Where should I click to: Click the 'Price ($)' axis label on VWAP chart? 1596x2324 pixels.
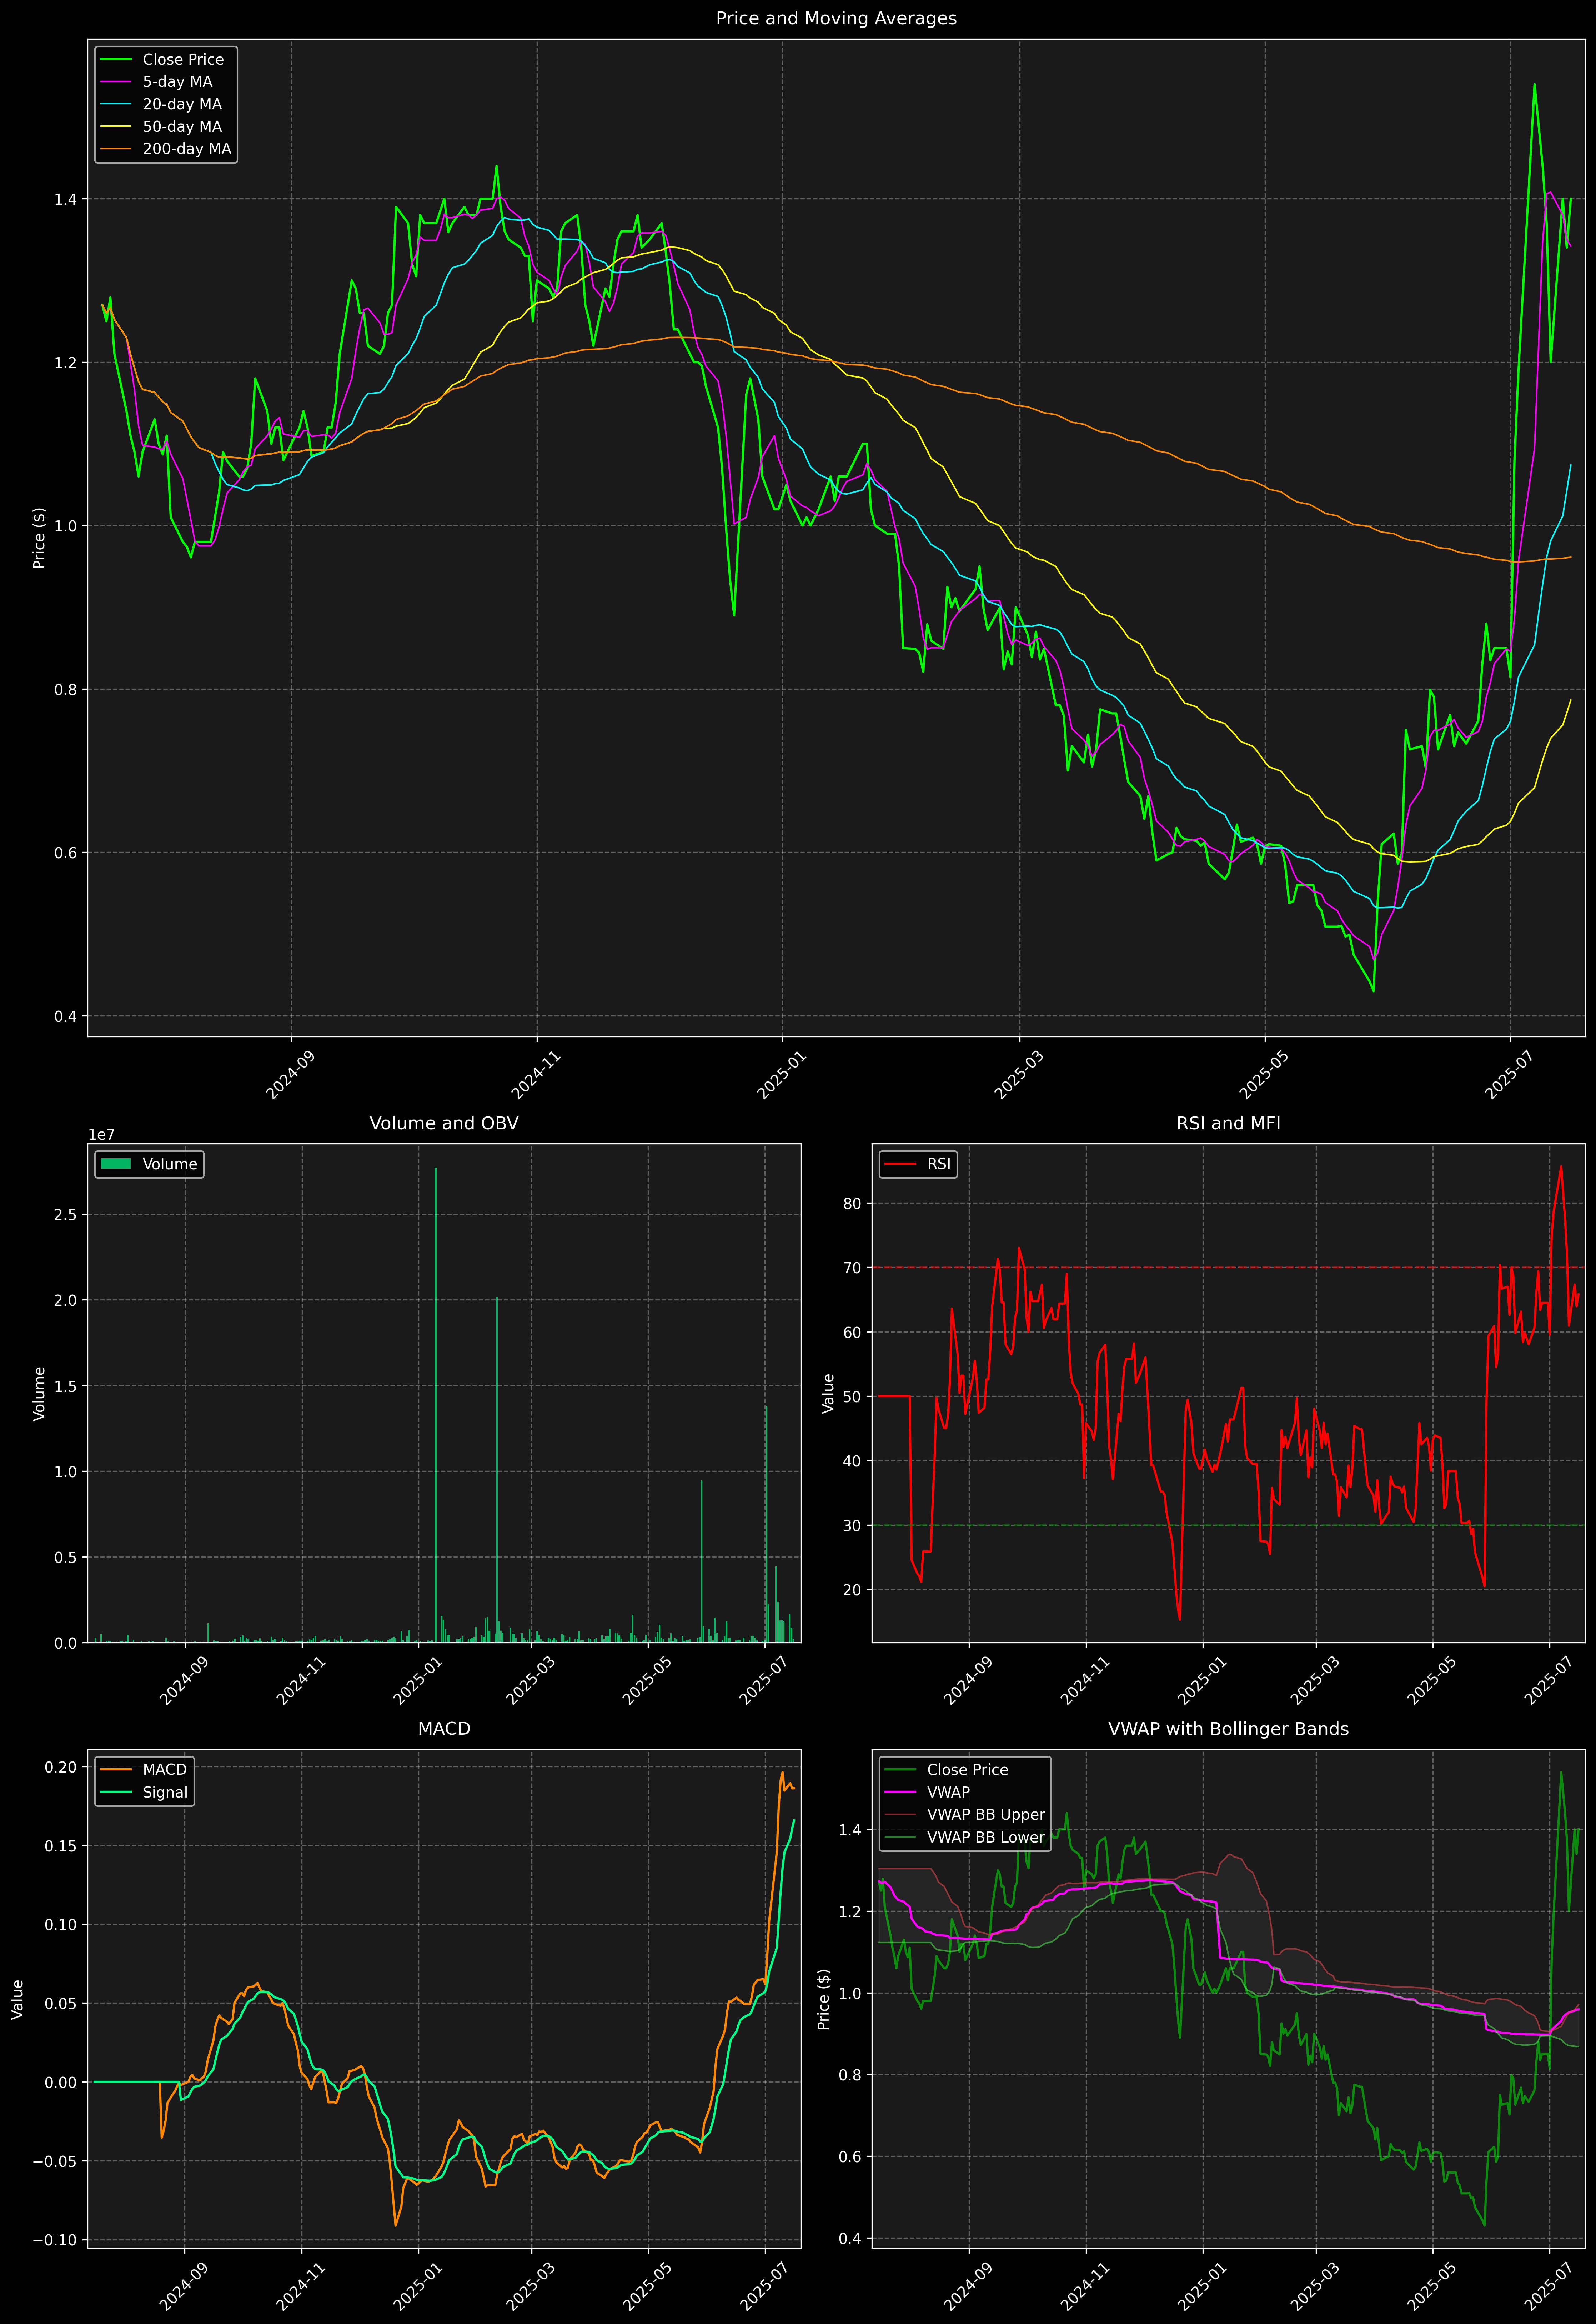click(824, 1999)
